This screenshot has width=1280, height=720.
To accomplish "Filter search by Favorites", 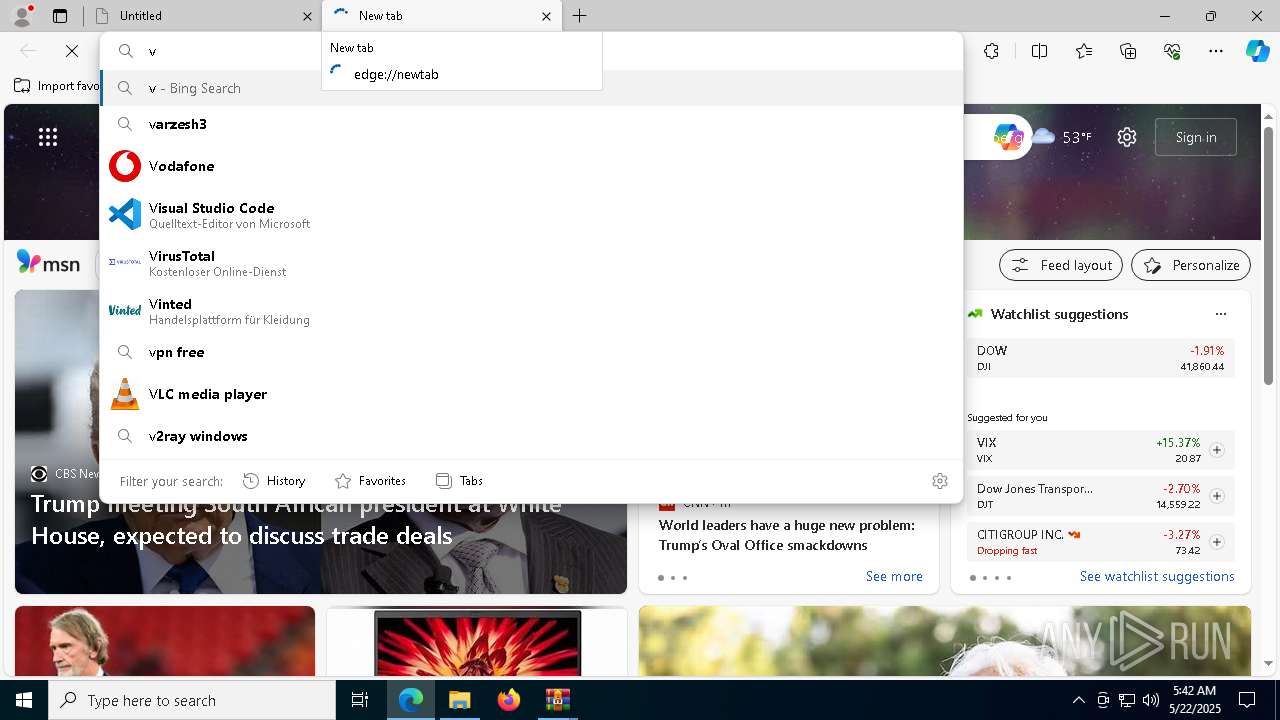I will point(370,481).
